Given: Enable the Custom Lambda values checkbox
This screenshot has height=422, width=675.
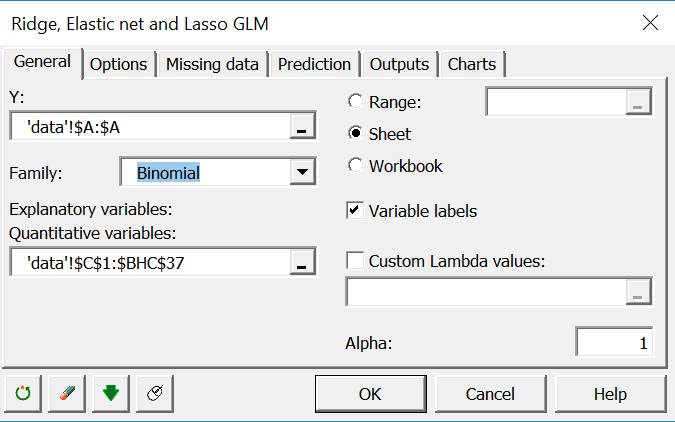Looking at the screenshot, I should [354, 261].
